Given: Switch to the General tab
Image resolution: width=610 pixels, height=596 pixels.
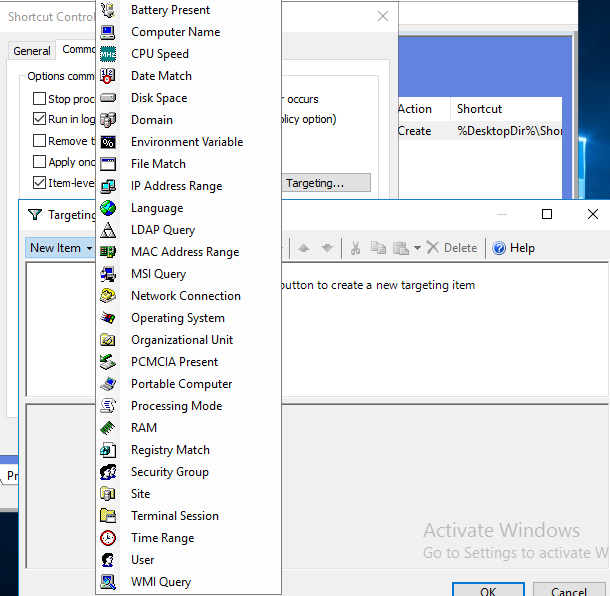Looking at the screenshot, I should click(x=32, y=51).
